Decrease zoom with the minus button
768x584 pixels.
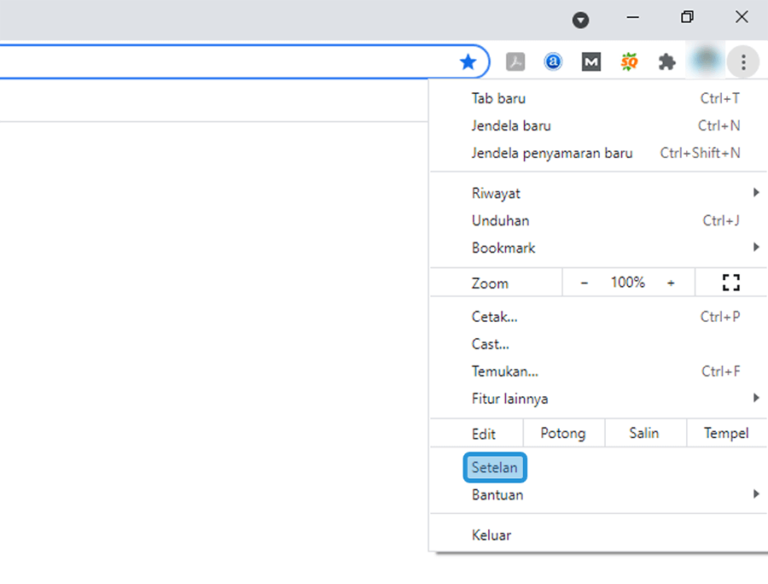[x=584, y=283]
